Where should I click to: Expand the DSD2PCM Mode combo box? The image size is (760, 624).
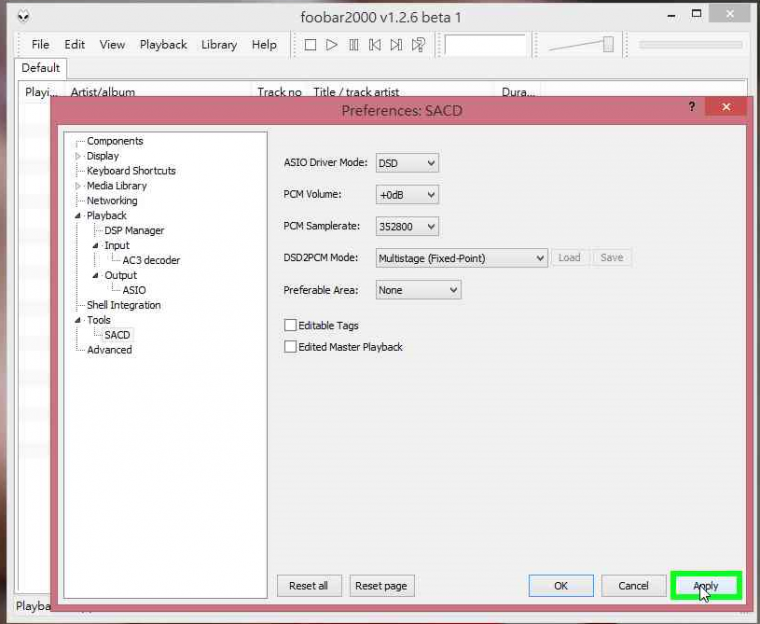(x=461, y=258)
